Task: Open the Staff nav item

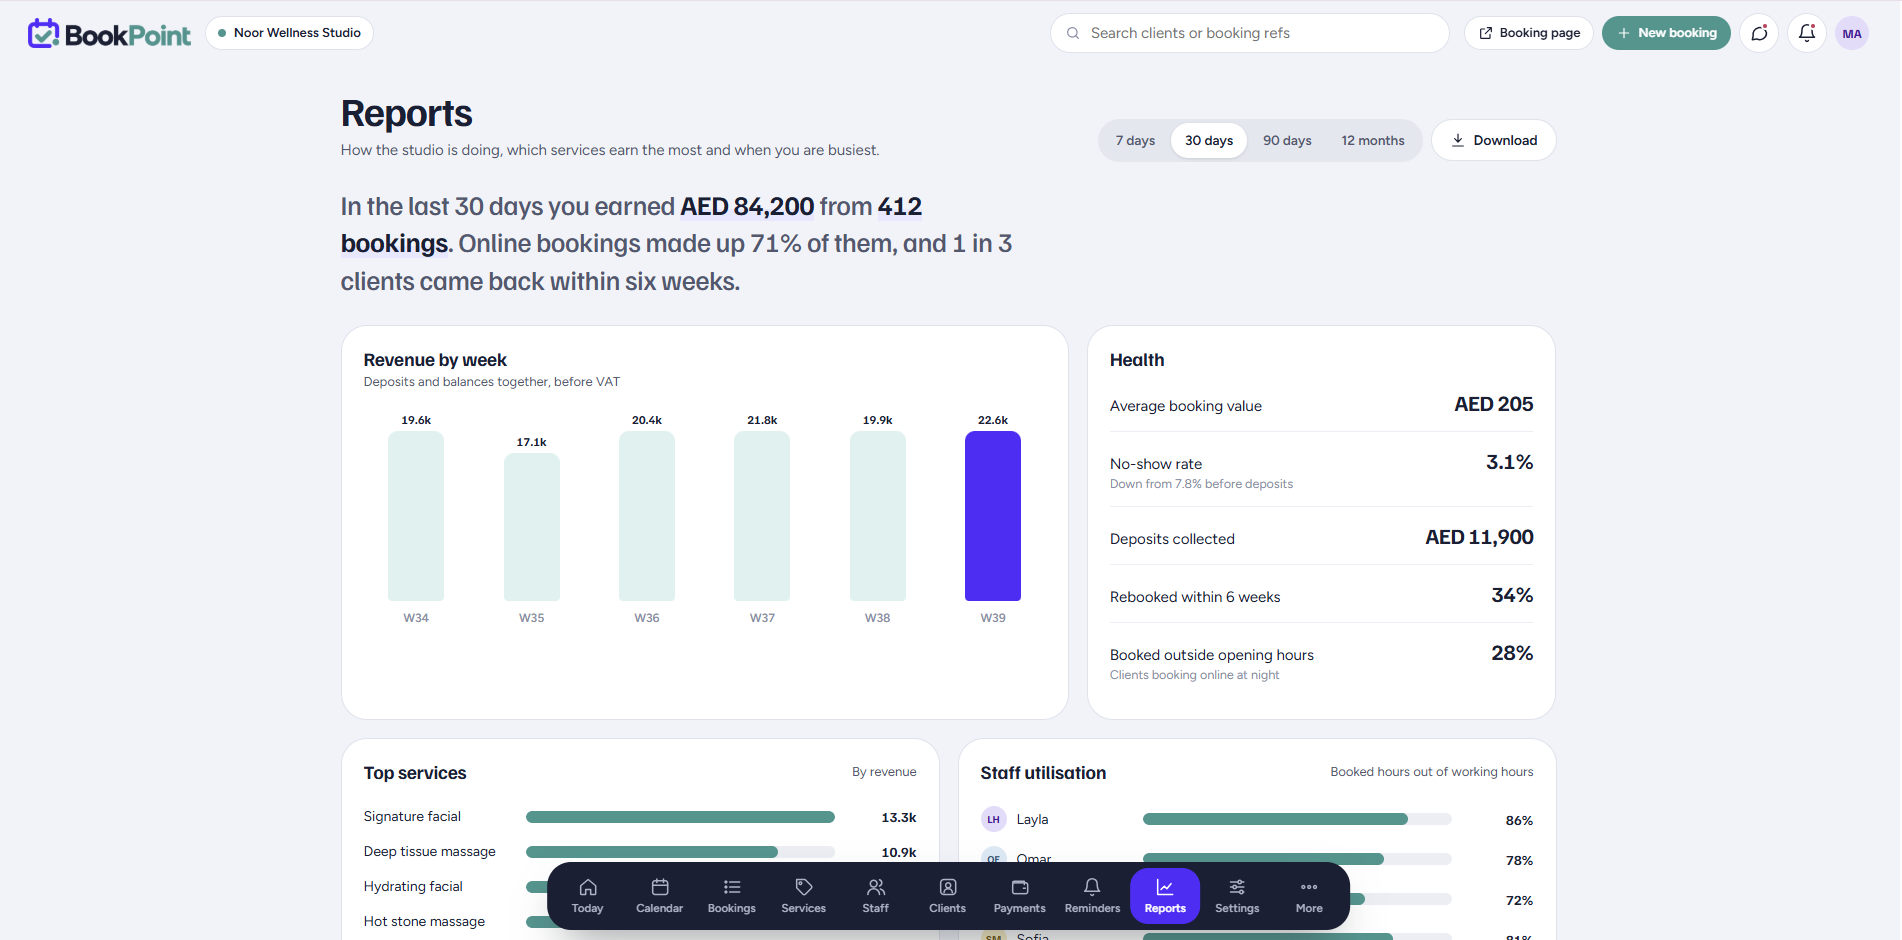Action: point(876,896)
